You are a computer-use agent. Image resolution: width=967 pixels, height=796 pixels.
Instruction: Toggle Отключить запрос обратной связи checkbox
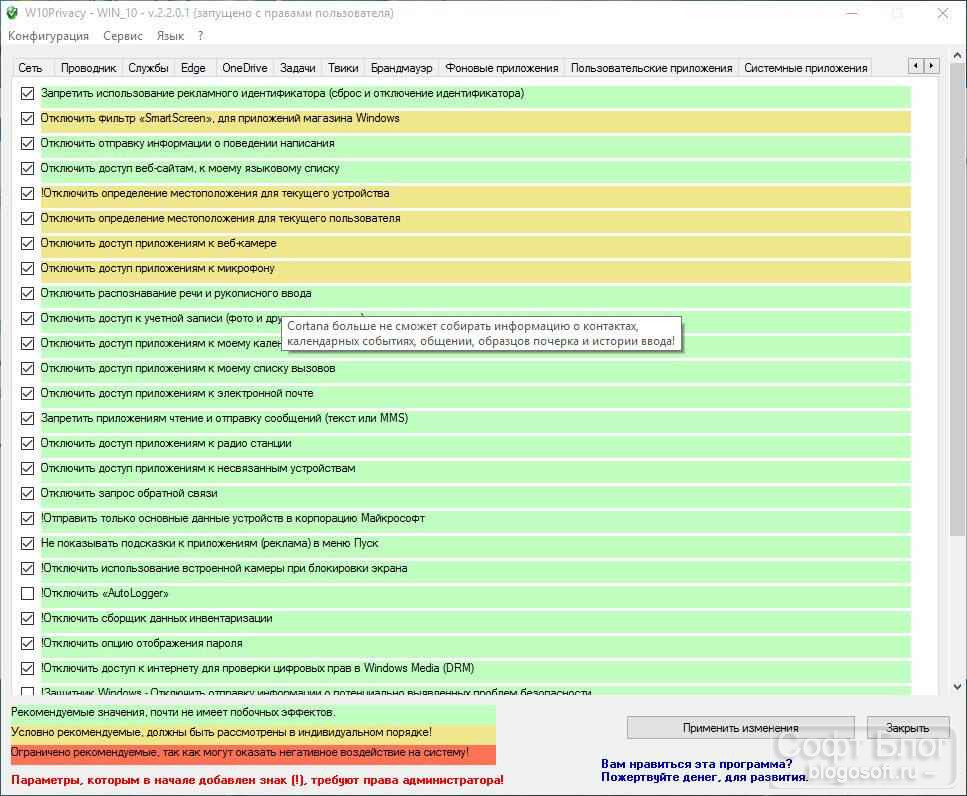click(27, 493)
